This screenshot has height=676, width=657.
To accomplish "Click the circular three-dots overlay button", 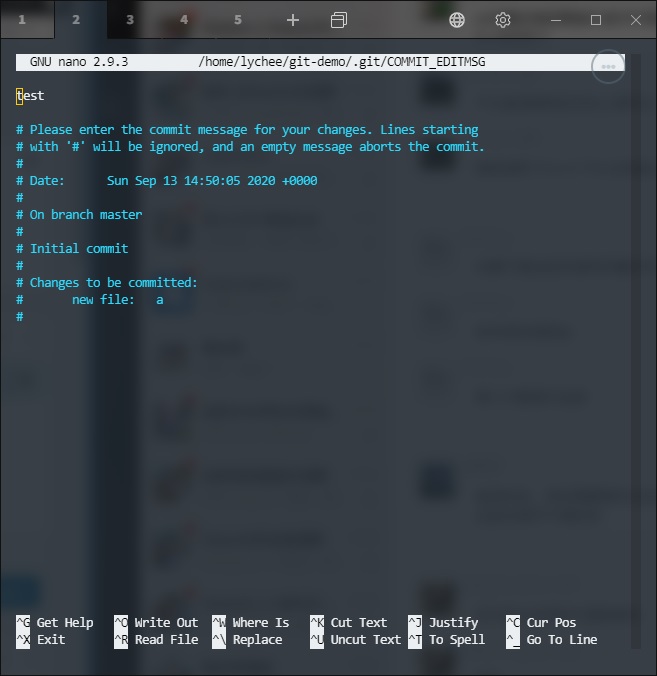I will [x=608, y=66].
